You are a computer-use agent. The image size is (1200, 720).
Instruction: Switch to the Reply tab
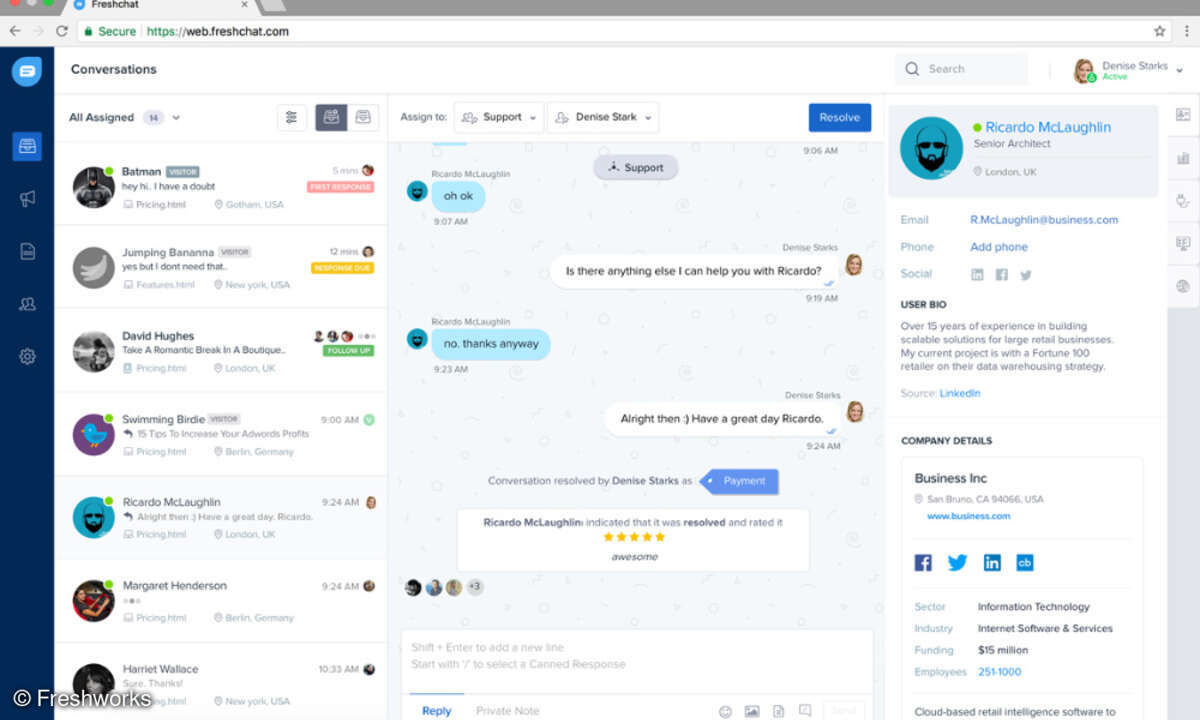[436, 711]
